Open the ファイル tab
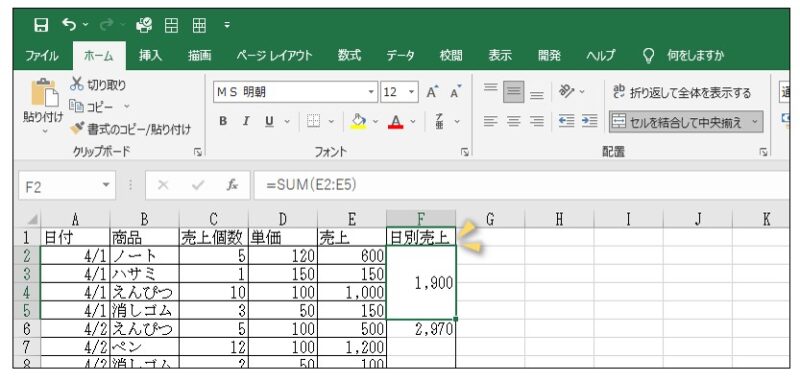800x382 pixels. click(42, 56)
